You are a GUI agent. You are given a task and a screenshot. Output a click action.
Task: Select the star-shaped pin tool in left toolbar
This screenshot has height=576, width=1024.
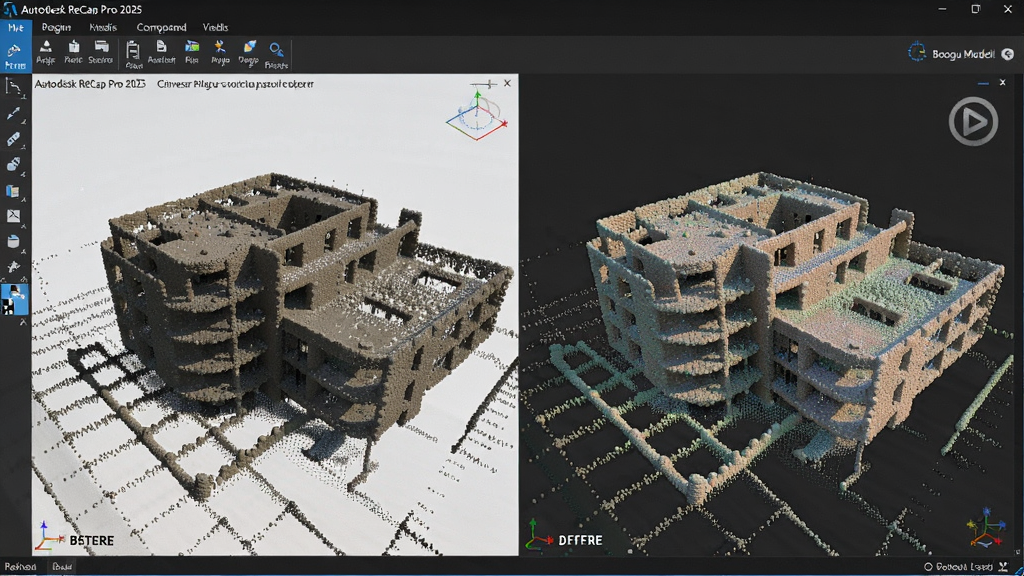13,267
